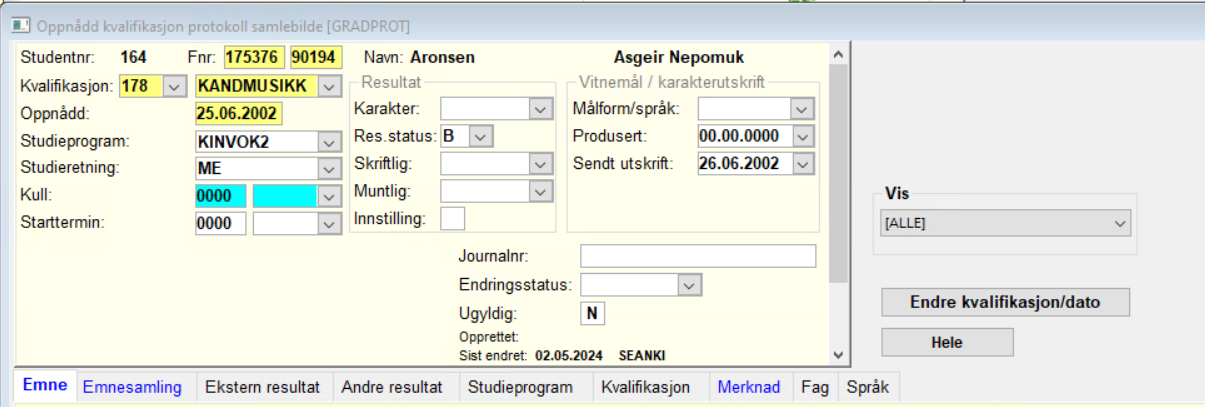This screenshot has height=407, width=1205.
Task: Click the Starttermin year field 0000
Action: (221, 223)
